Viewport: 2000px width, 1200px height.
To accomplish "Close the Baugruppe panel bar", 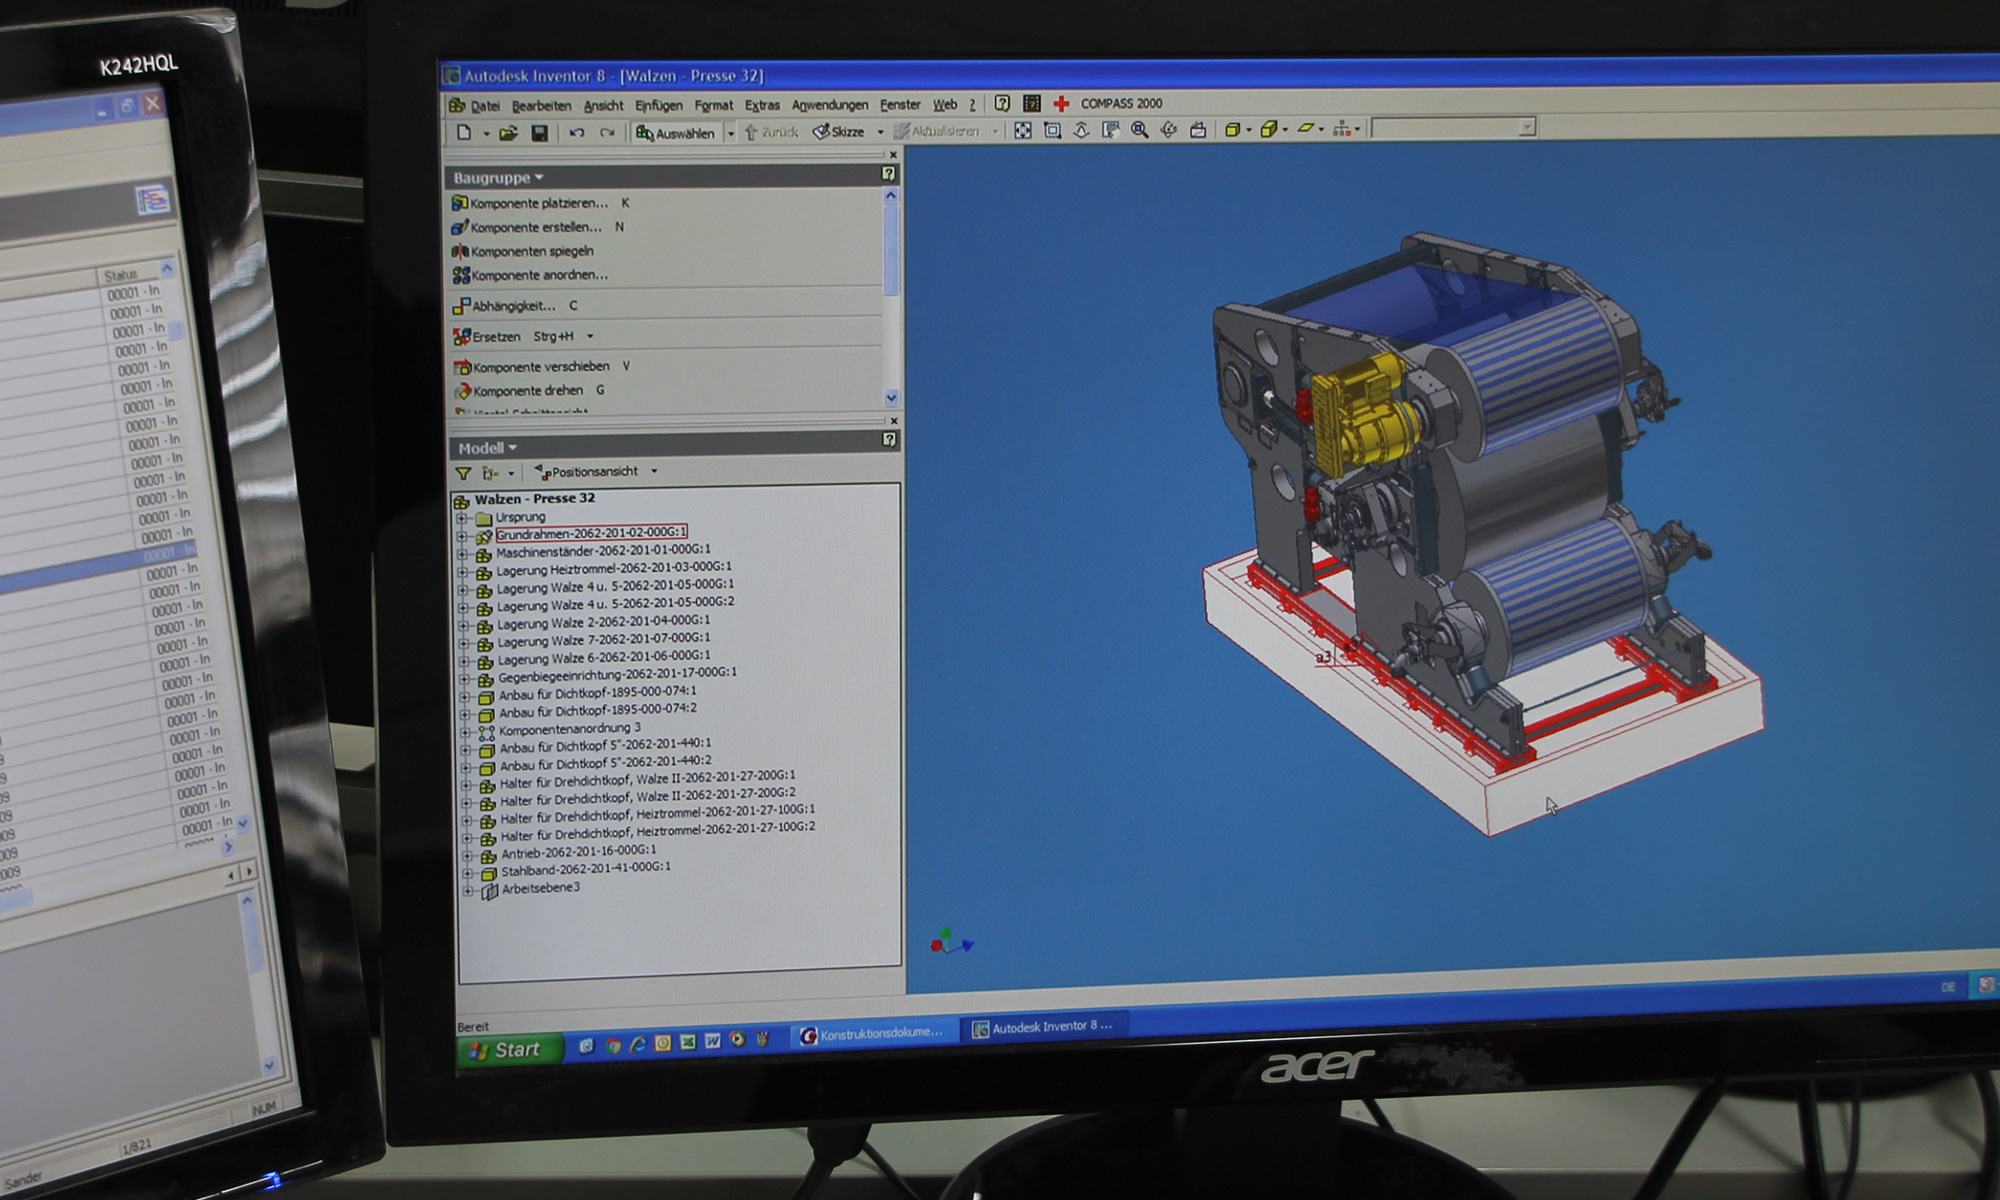I will 893,155.
